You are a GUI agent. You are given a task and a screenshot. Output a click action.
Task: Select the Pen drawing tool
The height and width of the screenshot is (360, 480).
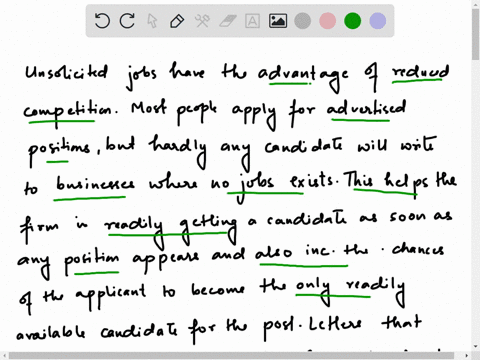[177, 21]
